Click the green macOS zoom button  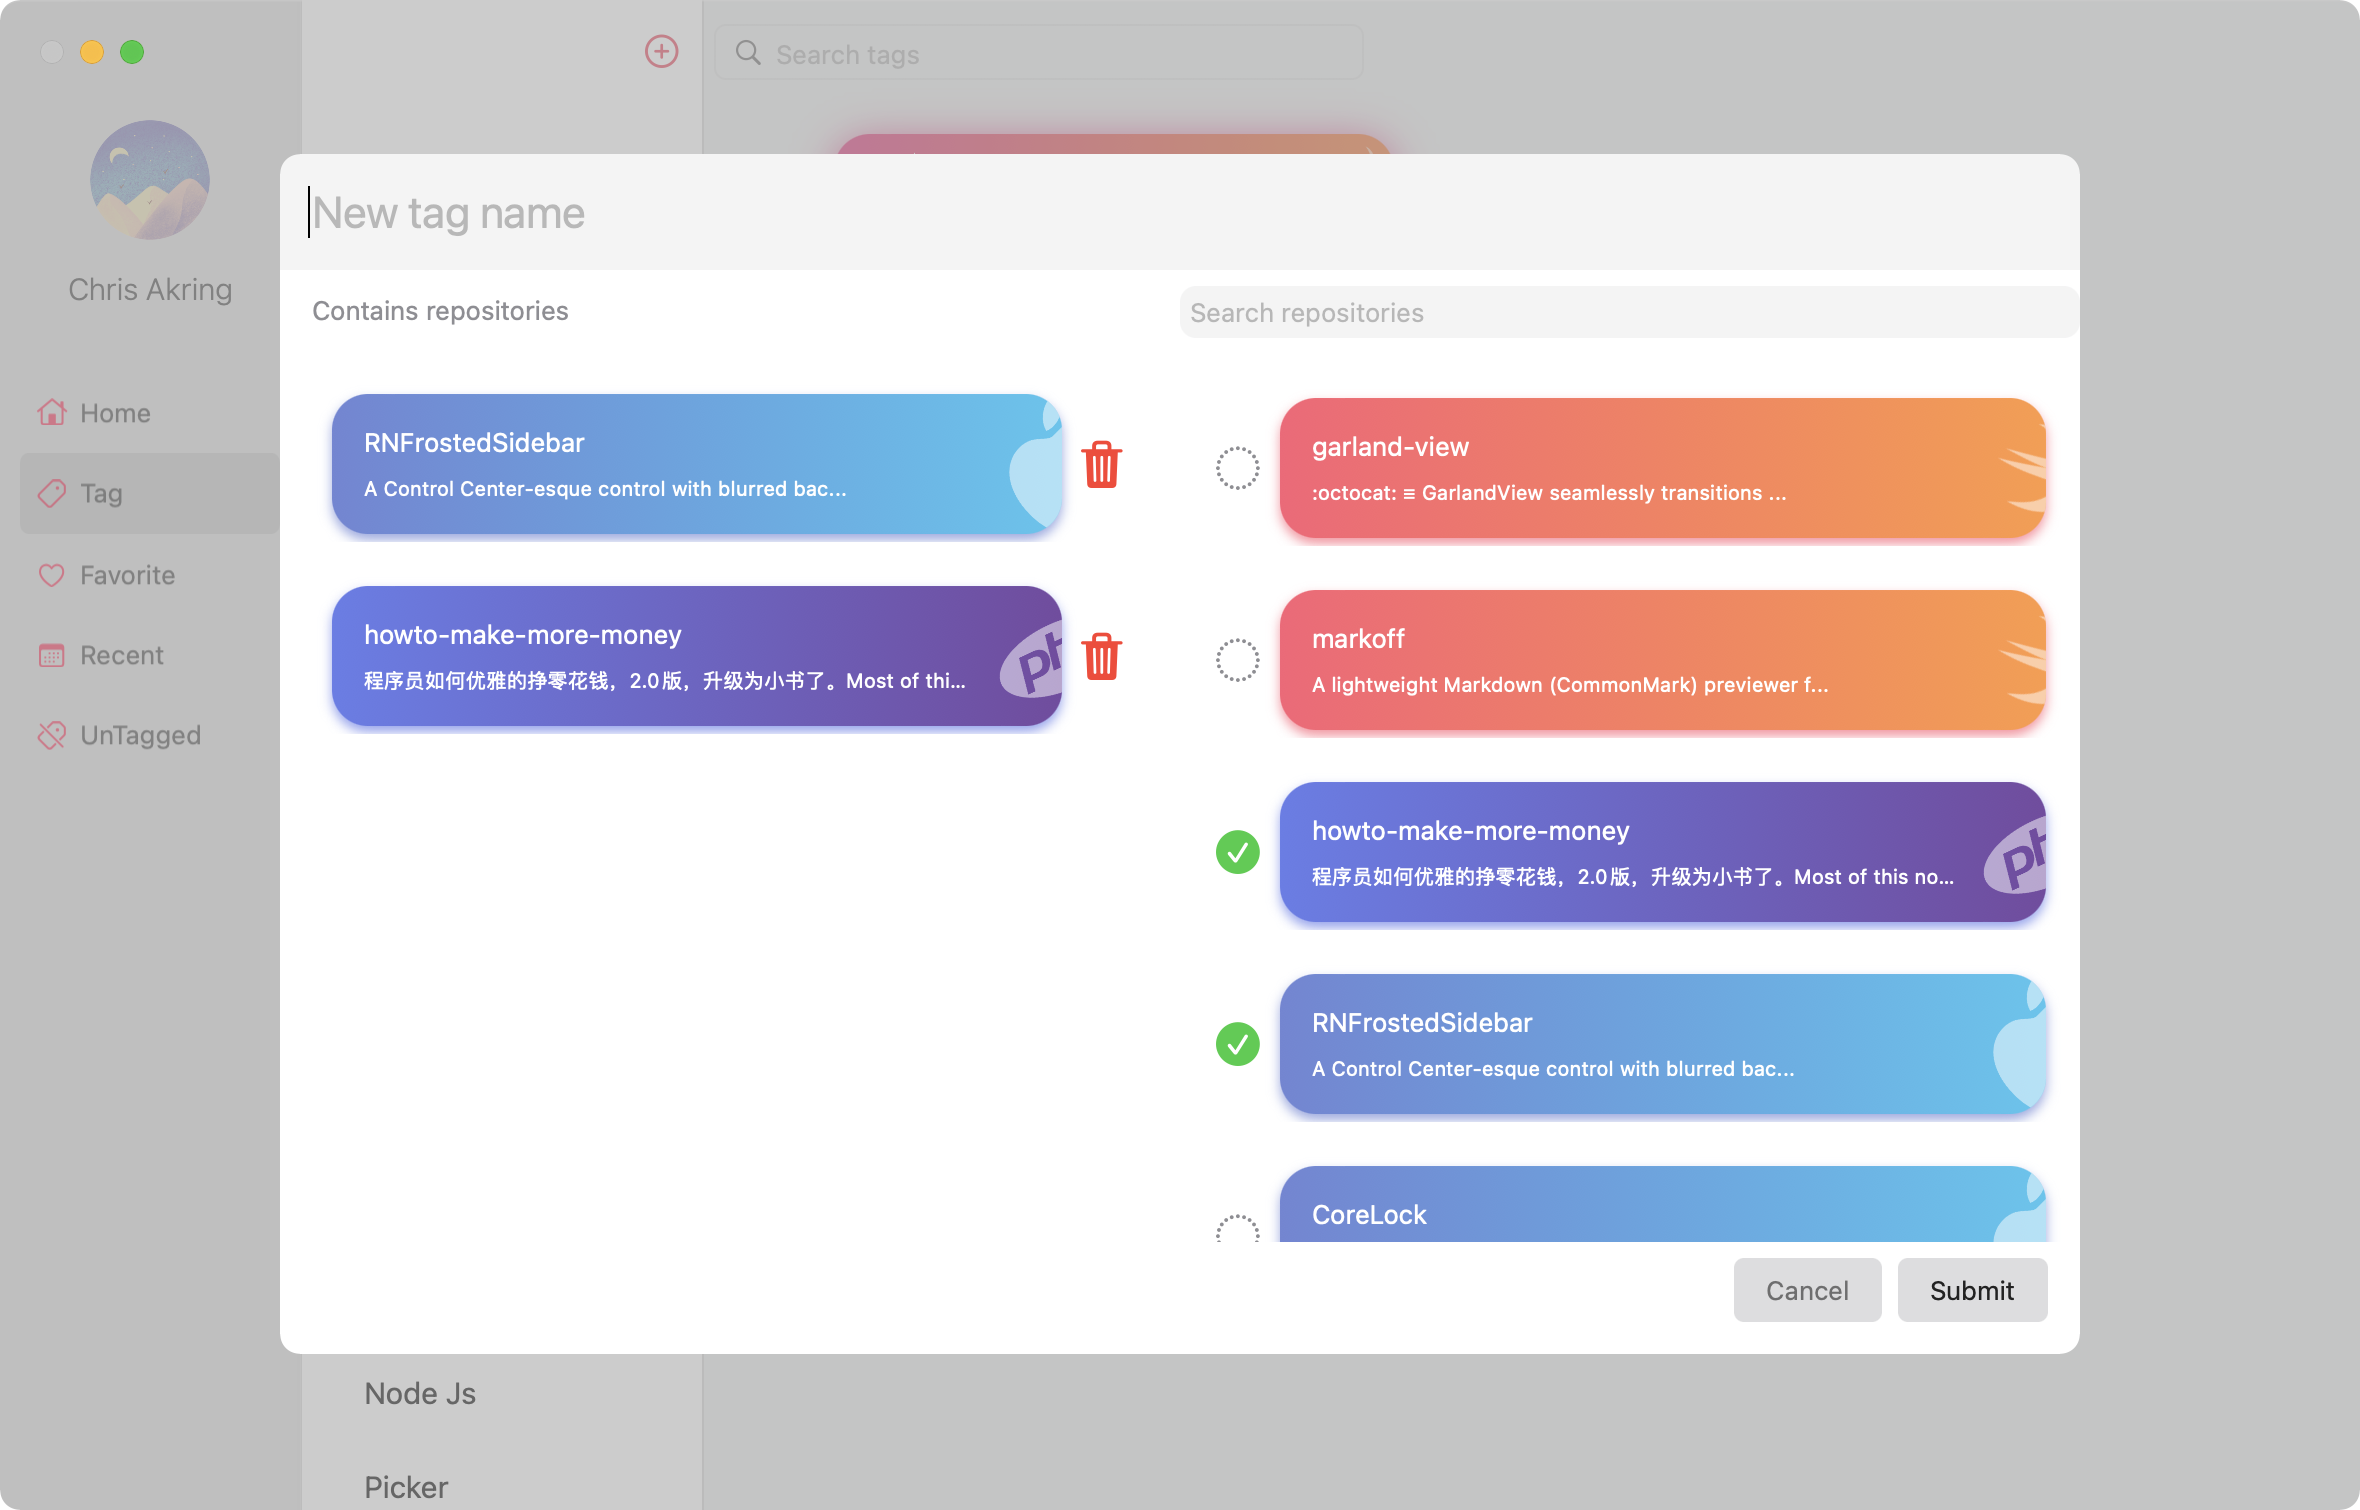(x=132, y=52)
